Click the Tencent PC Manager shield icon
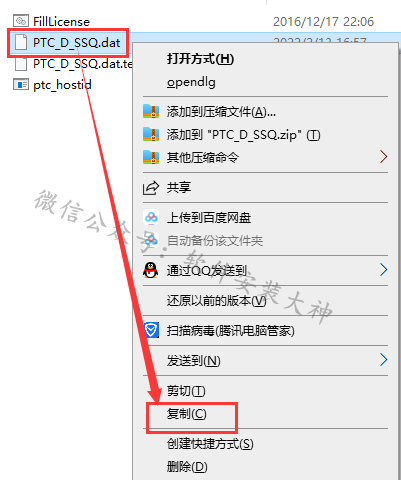The width and height of the screenshot is (401, 480). pyautogui.click(x=151, y=330)
